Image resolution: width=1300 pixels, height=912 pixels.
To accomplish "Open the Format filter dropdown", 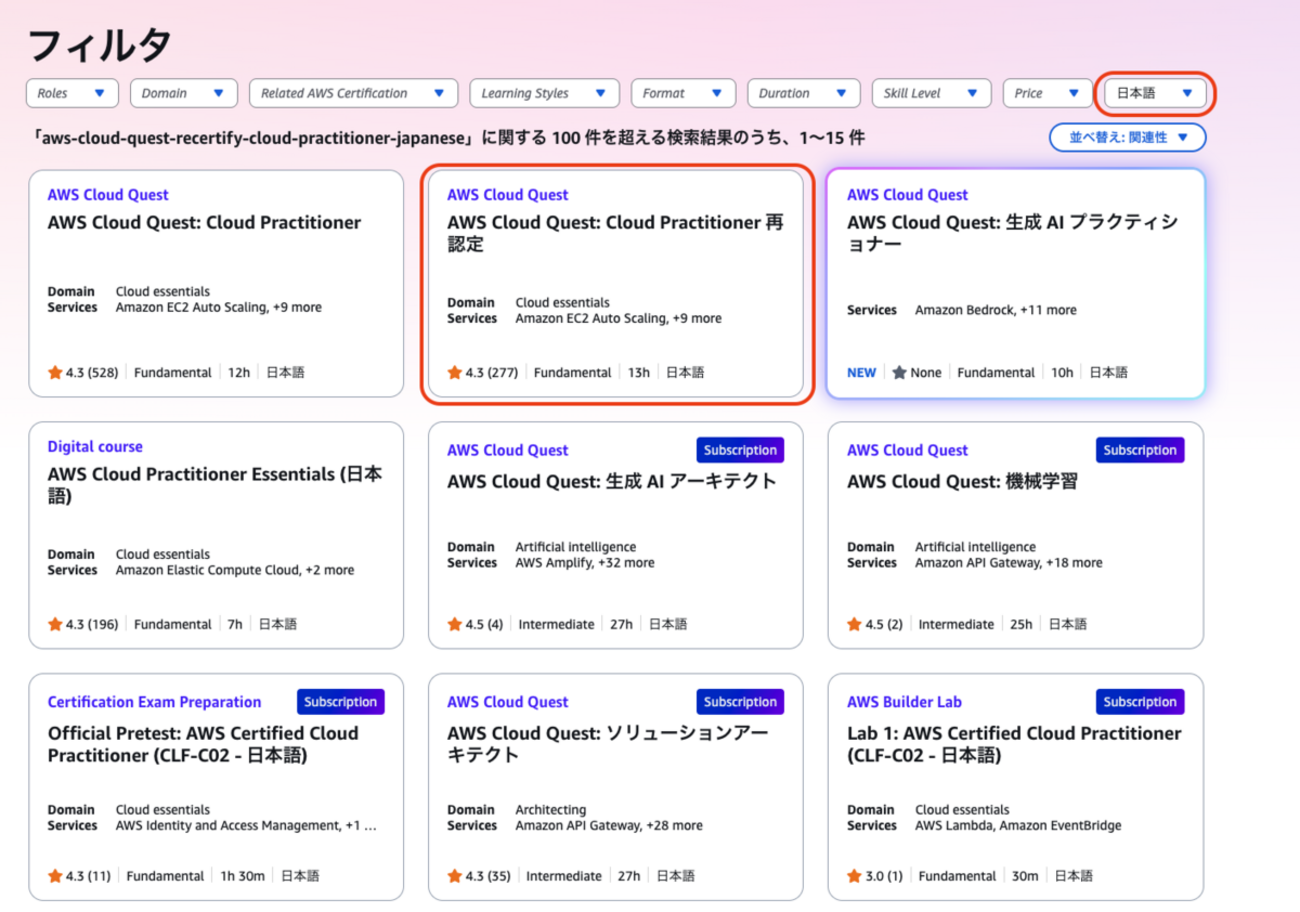I will click(x=683, y=93).
